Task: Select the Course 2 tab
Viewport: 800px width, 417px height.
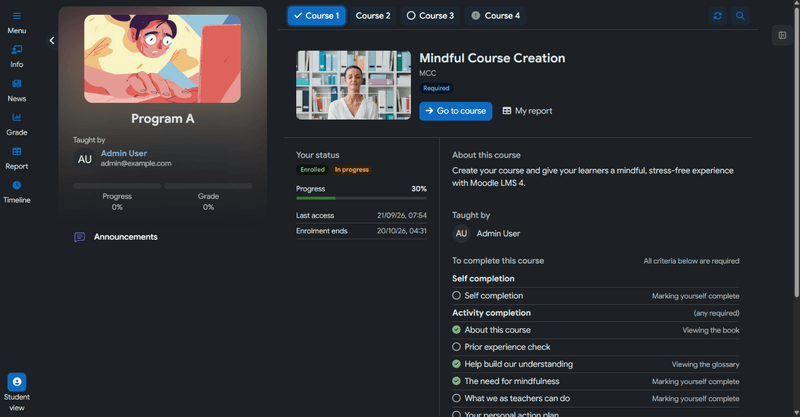Action: 373,16
